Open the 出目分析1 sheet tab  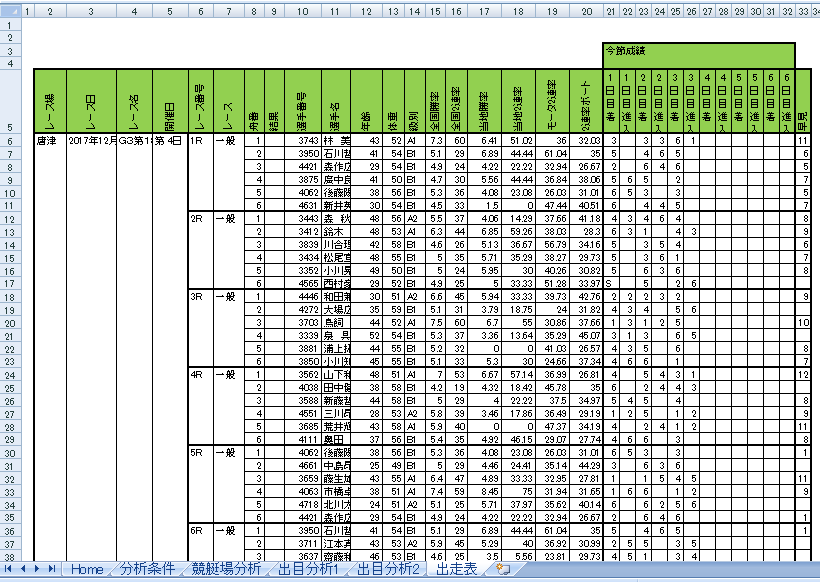(x=308, y=569)
